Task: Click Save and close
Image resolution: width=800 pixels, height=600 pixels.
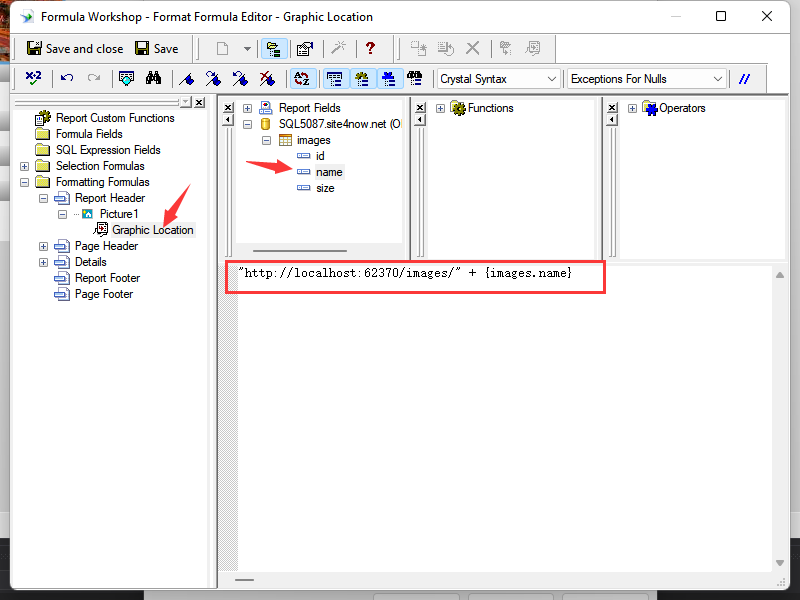Action: pyautogui.click(x=75, y=47)
